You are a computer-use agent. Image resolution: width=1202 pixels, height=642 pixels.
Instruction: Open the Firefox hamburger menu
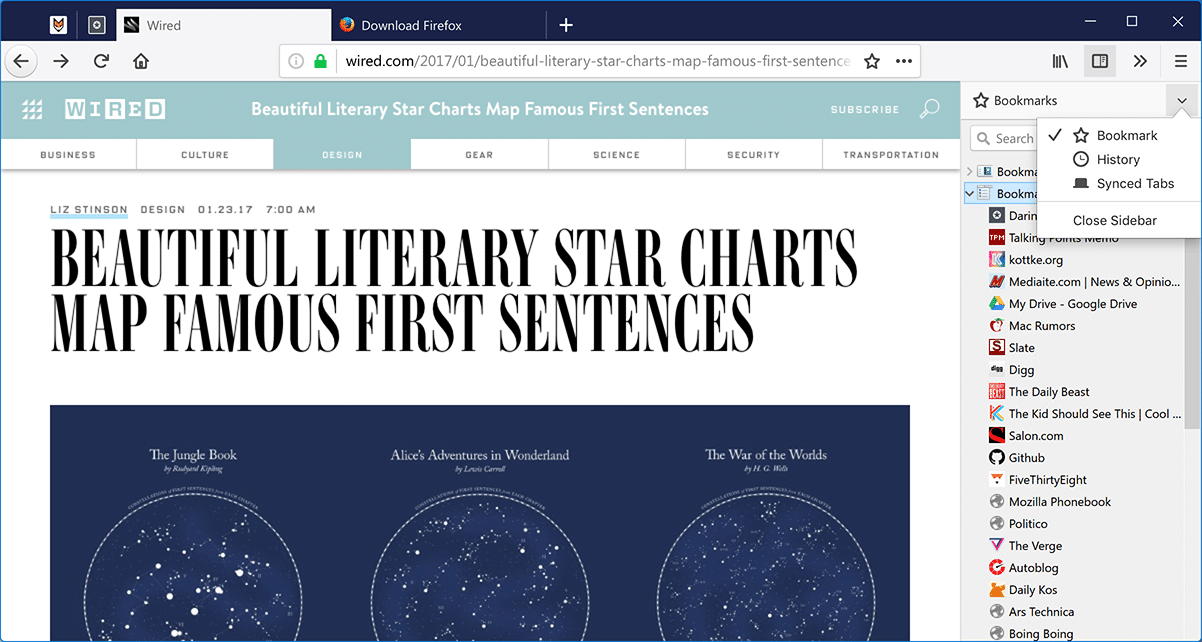click(x=1181, y=61)
